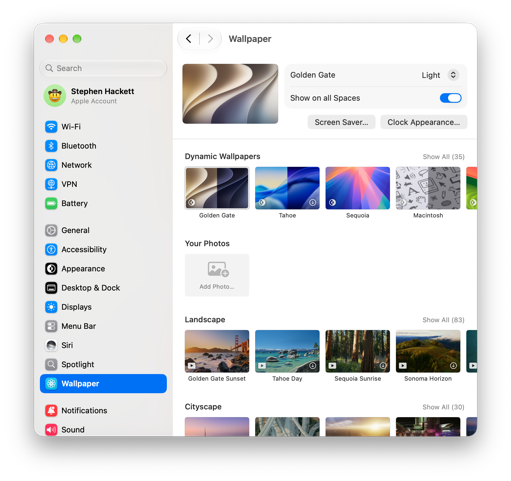Click the VPN sidebar icon
Viewport: 511px width, 481px height.
coord(51,184)
